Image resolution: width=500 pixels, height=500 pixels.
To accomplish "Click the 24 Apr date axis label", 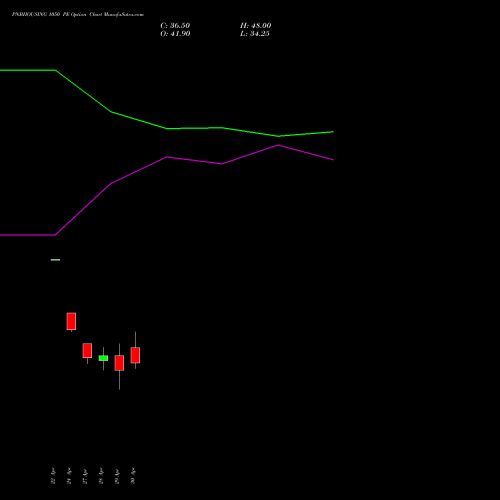I will [69, 476].
